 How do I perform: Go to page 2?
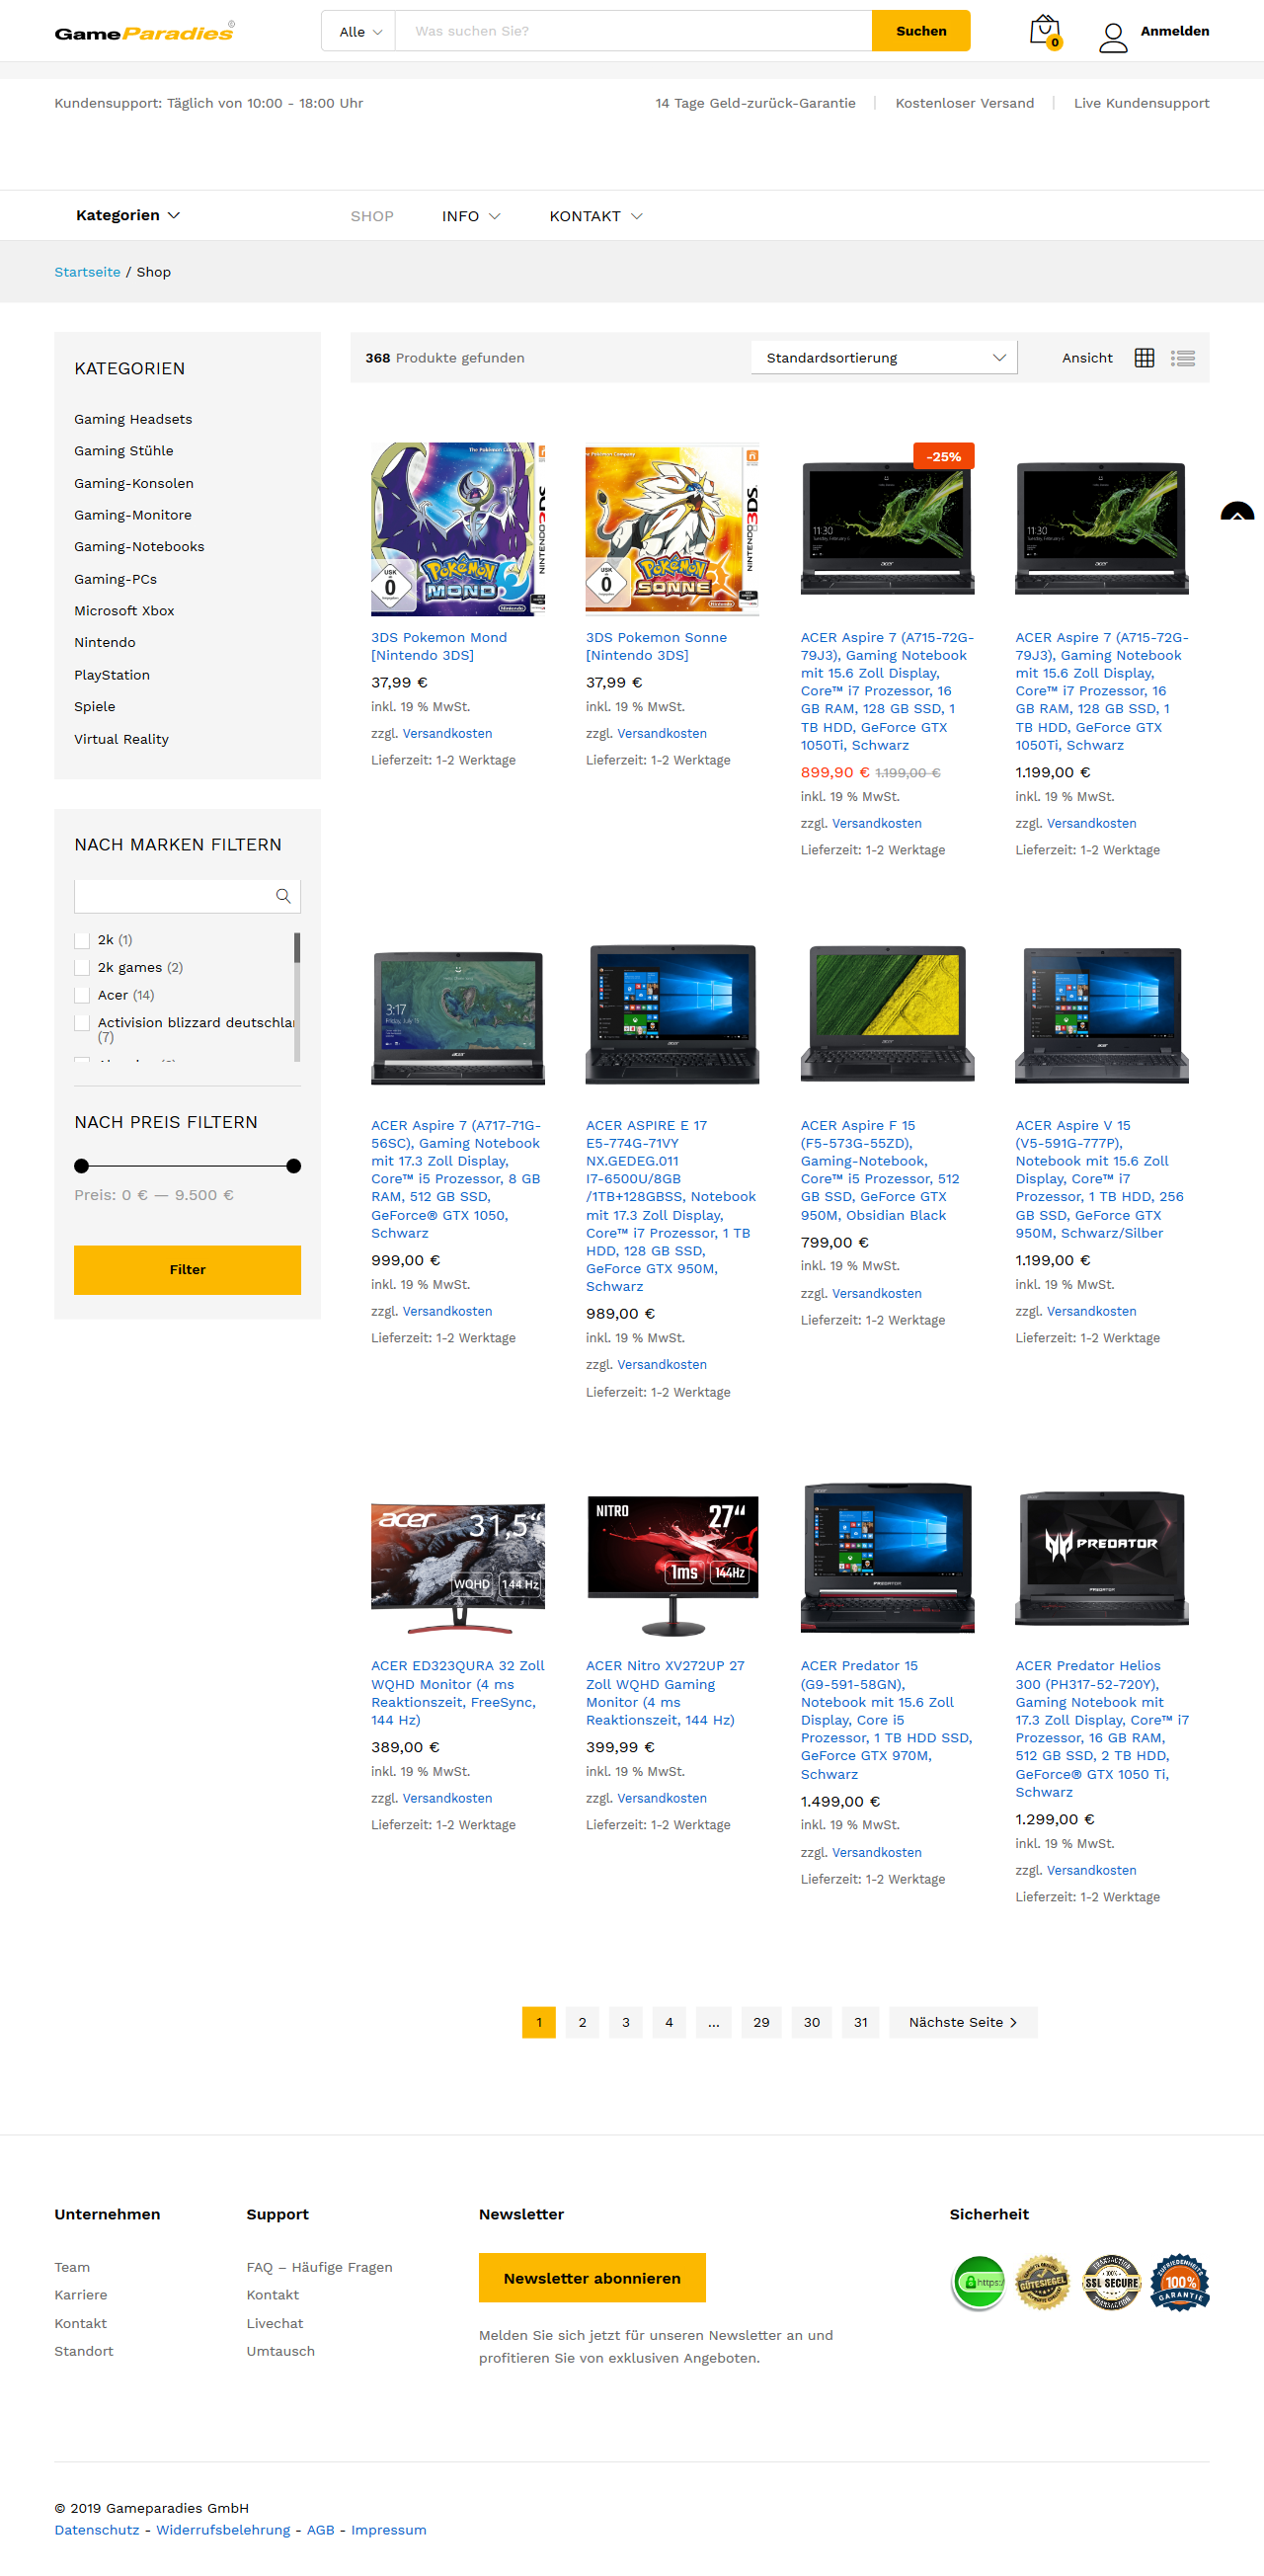pos(582,2022)
